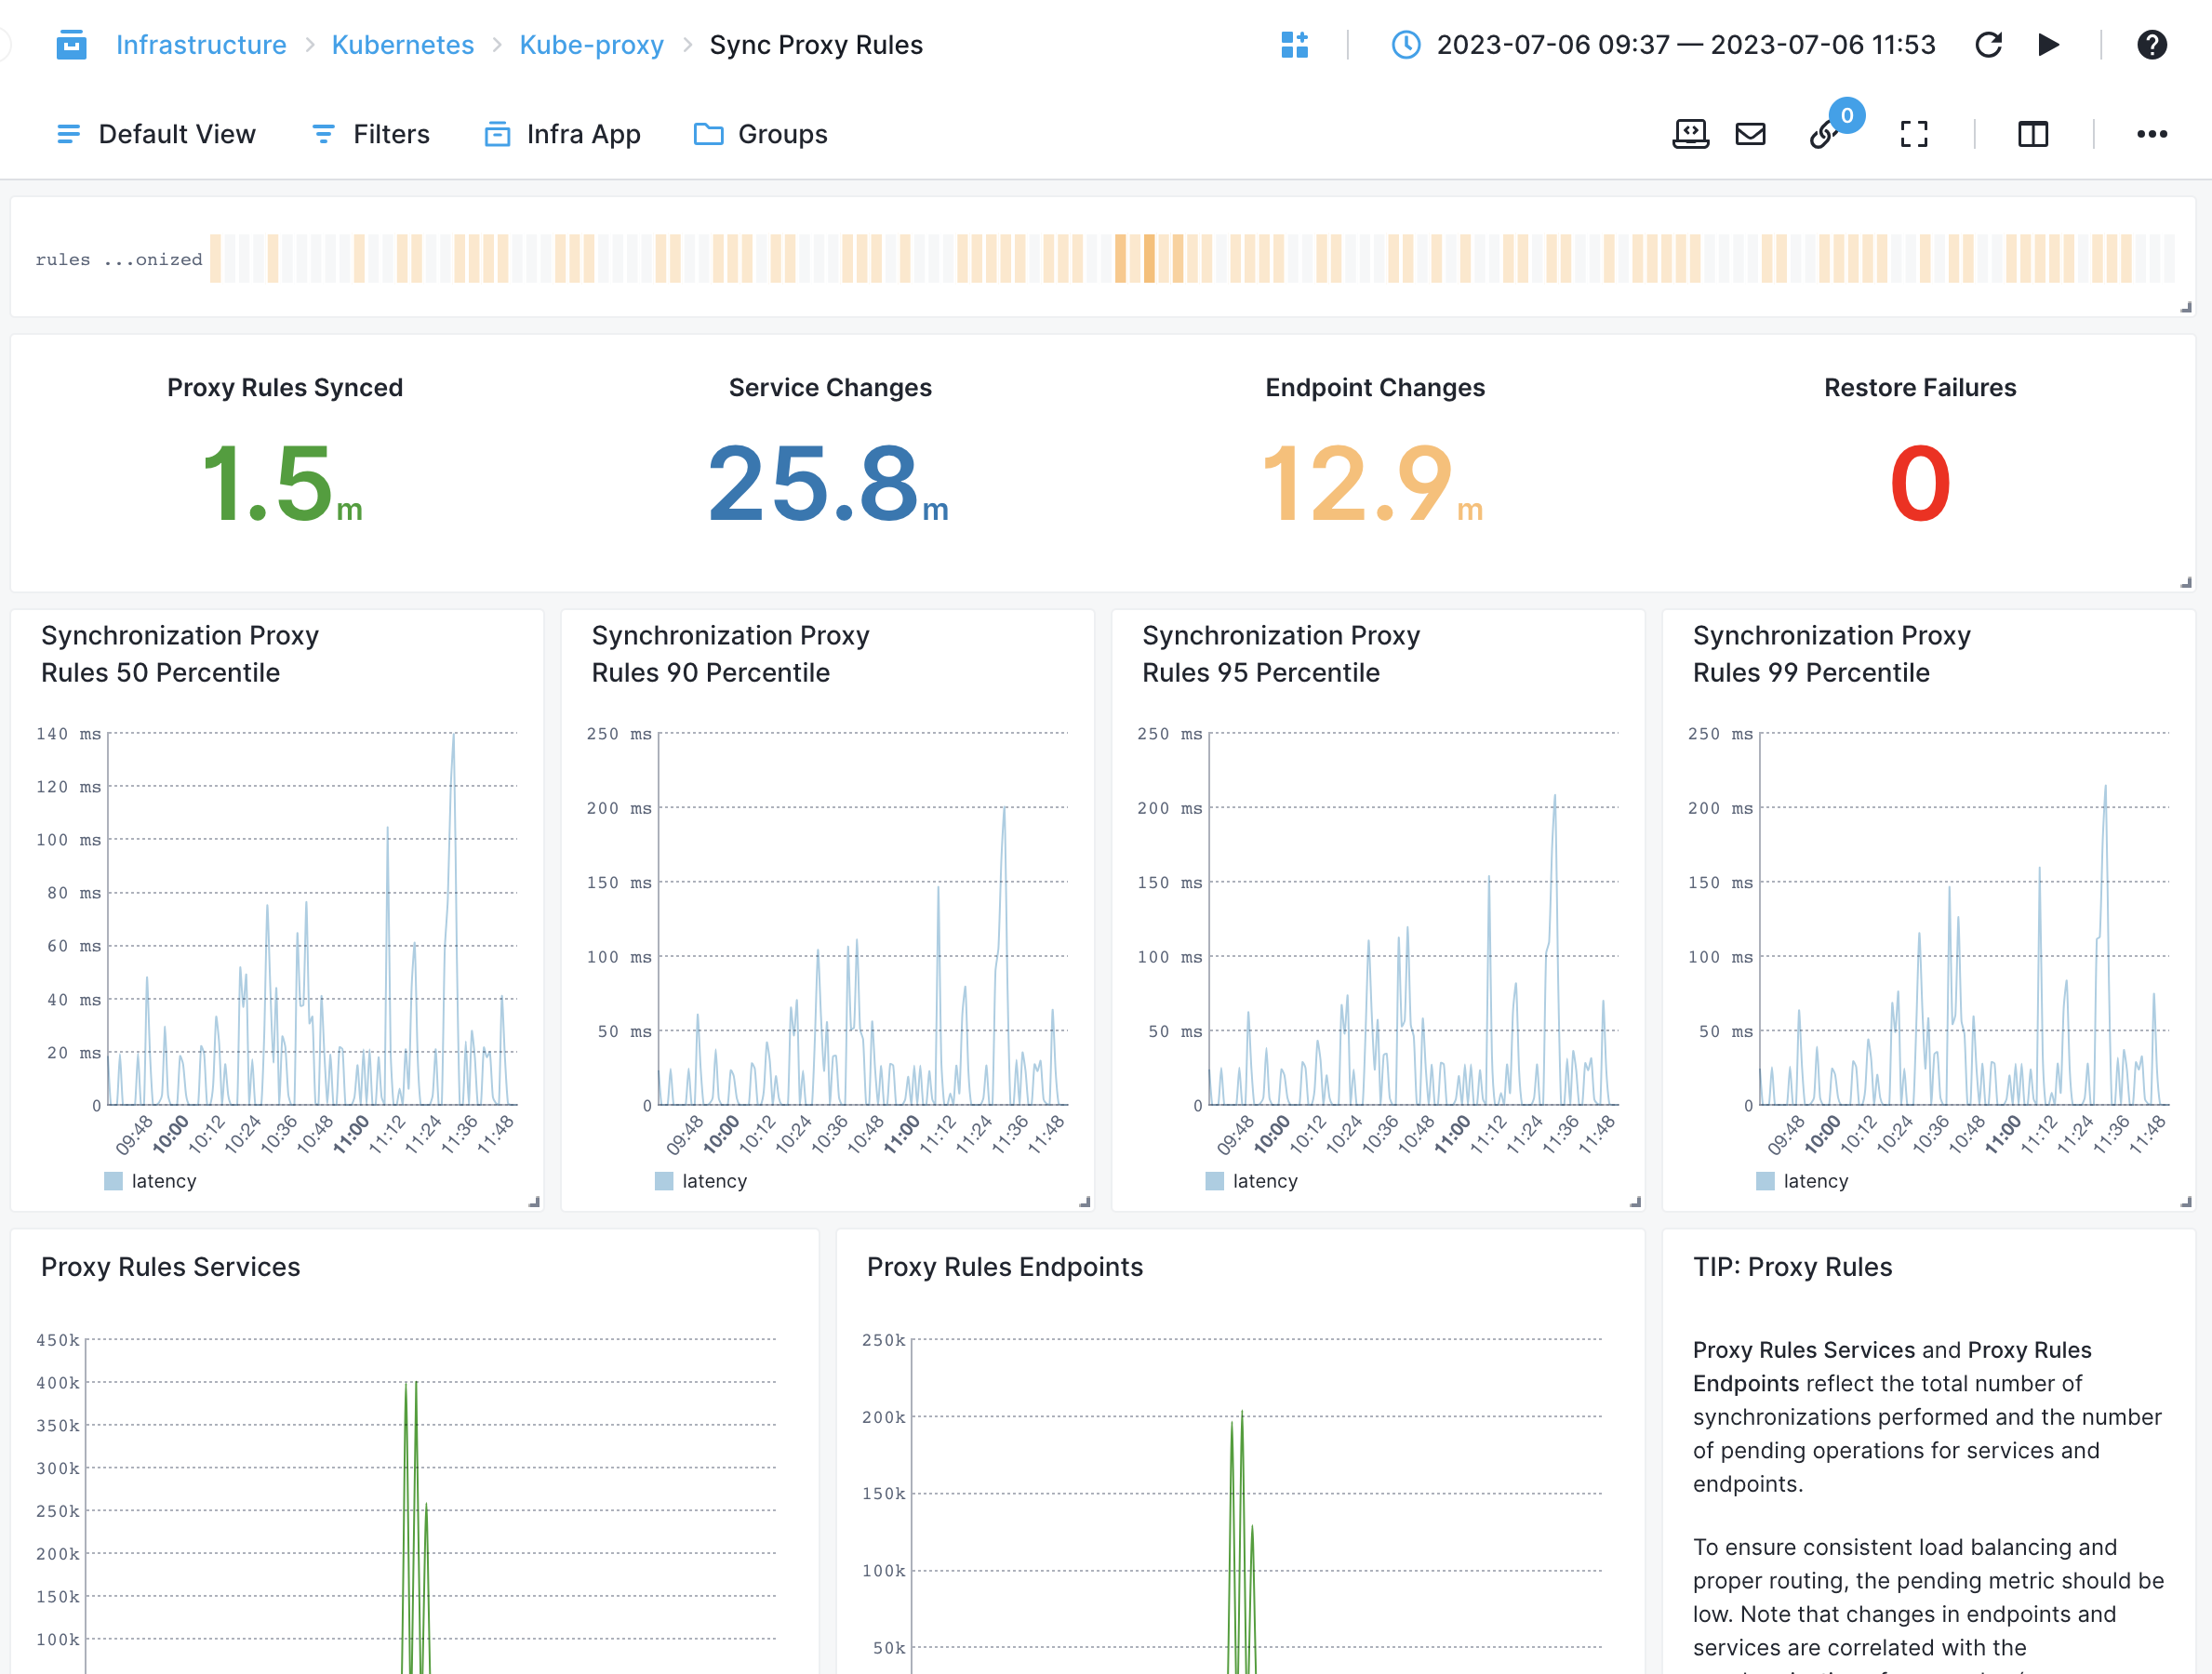The width and height of the screenshot is (2212, 1674).
Task: Click the 90 Percentile chart title
Action: (x=730, y=654)
